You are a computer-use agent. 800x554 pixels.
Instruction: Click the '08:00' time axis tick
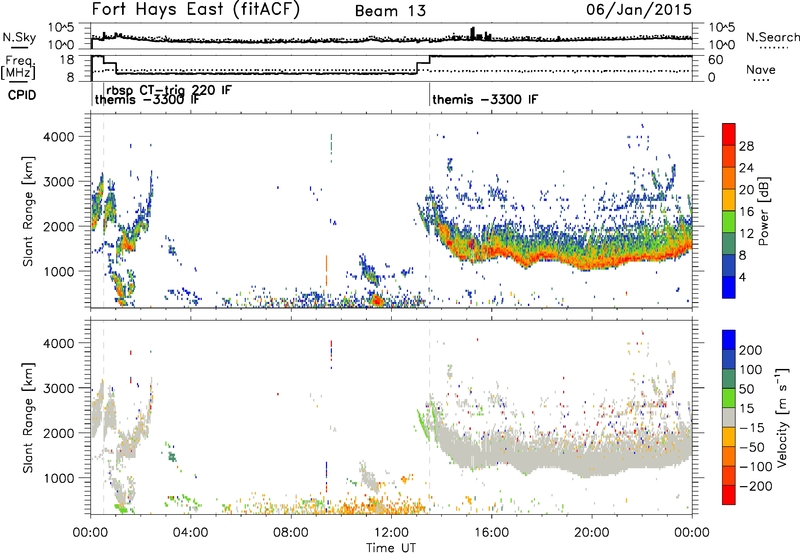point(290,533)
